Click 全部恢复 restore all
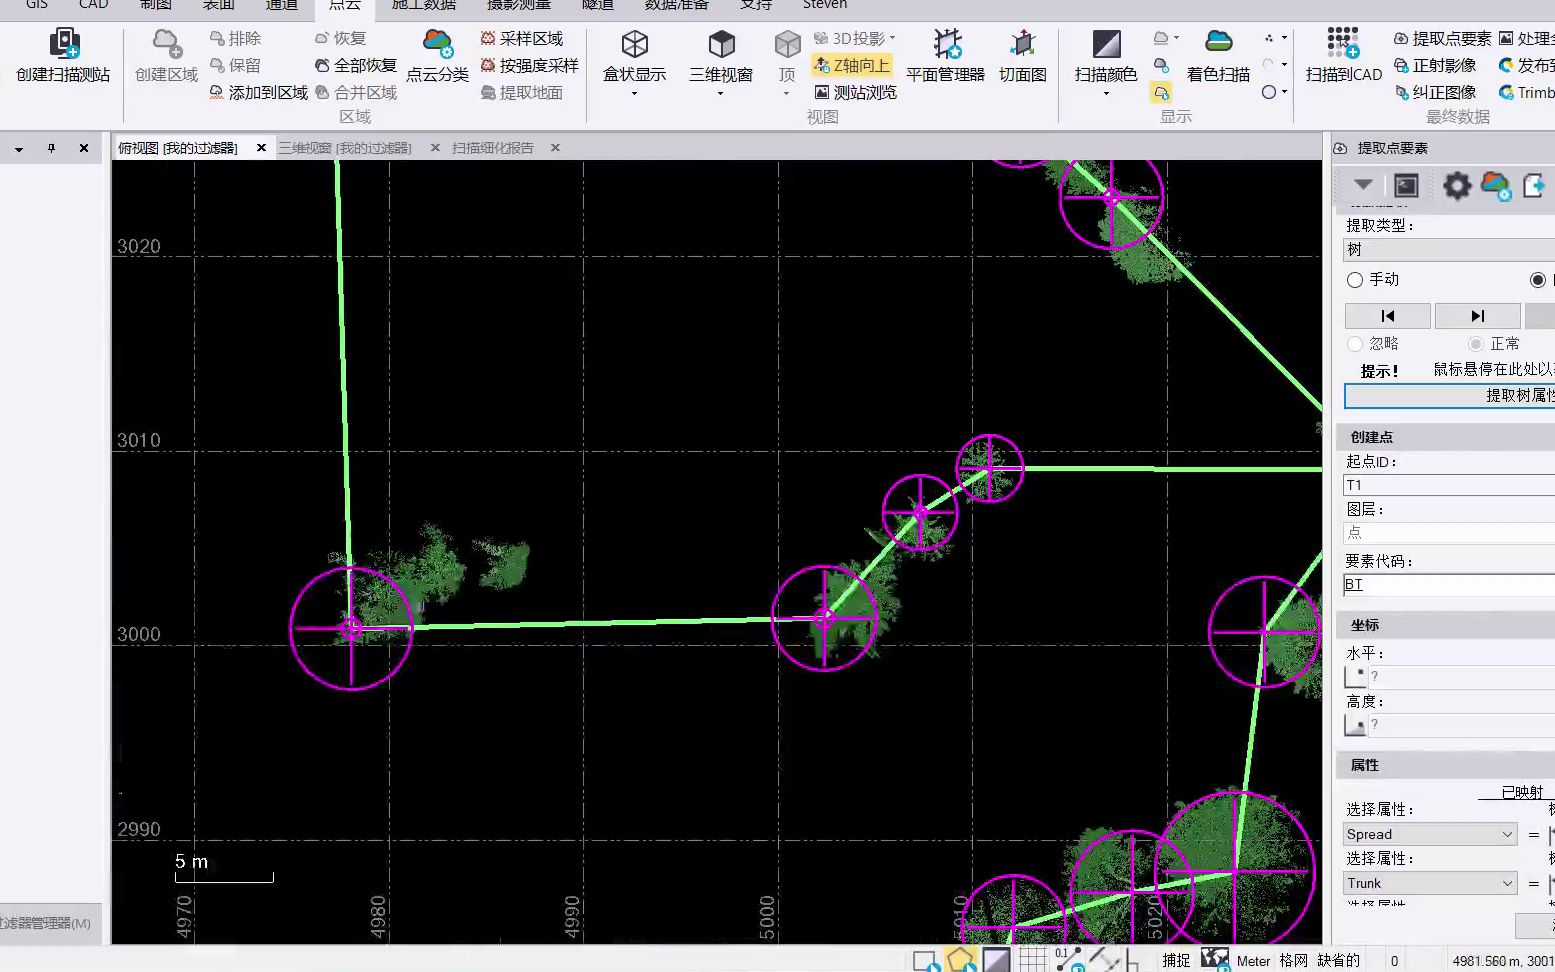The height and width of the screenshot is (972, 1555). pos(355,65)
